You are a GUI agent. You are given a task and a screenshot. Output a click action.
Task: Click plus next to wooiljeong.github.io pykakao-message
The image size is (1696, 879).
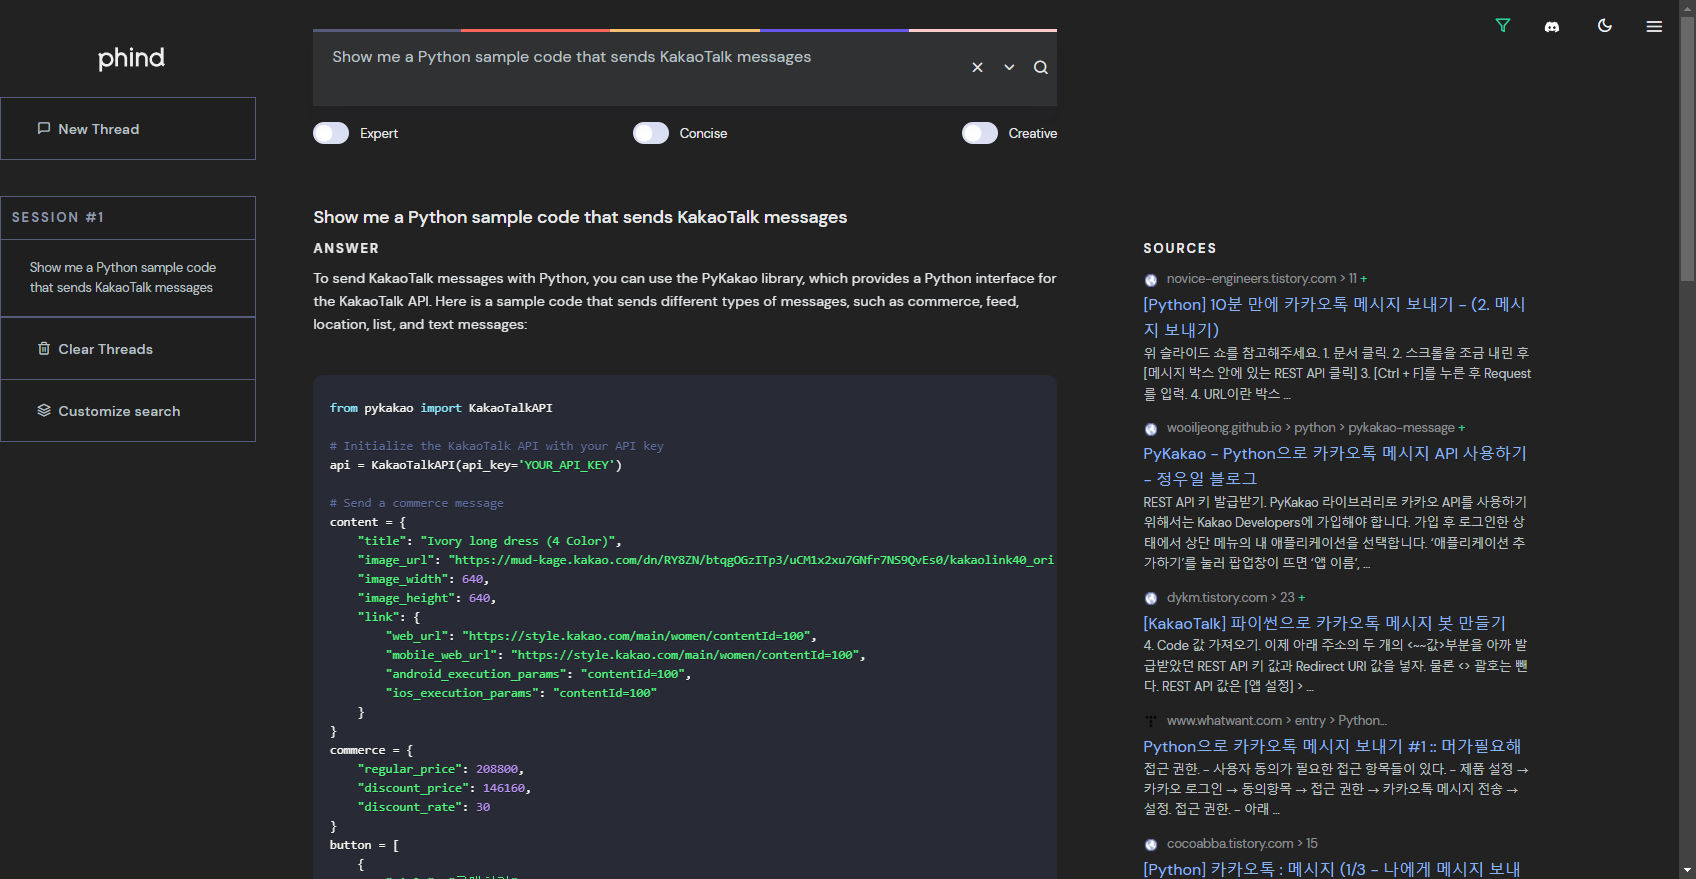click(1462, 428)
